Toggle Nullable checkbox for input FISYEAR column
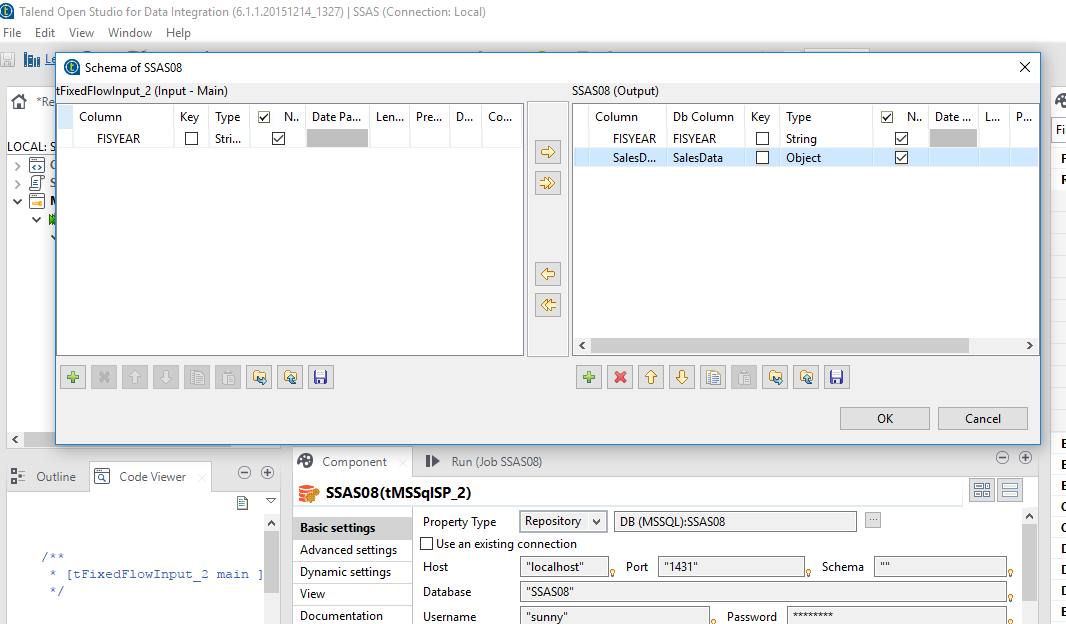 (278, 139)
